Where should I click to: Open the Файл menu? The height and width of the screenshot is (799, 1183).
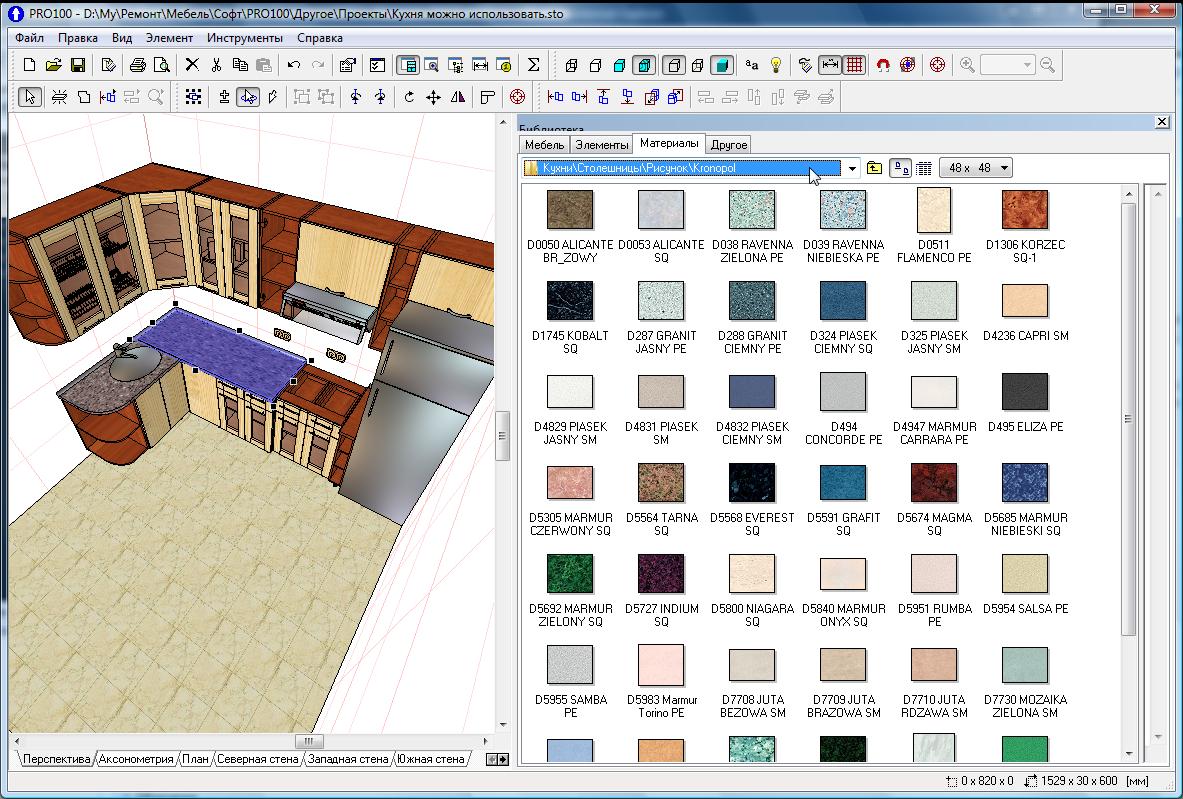(29, 38)
